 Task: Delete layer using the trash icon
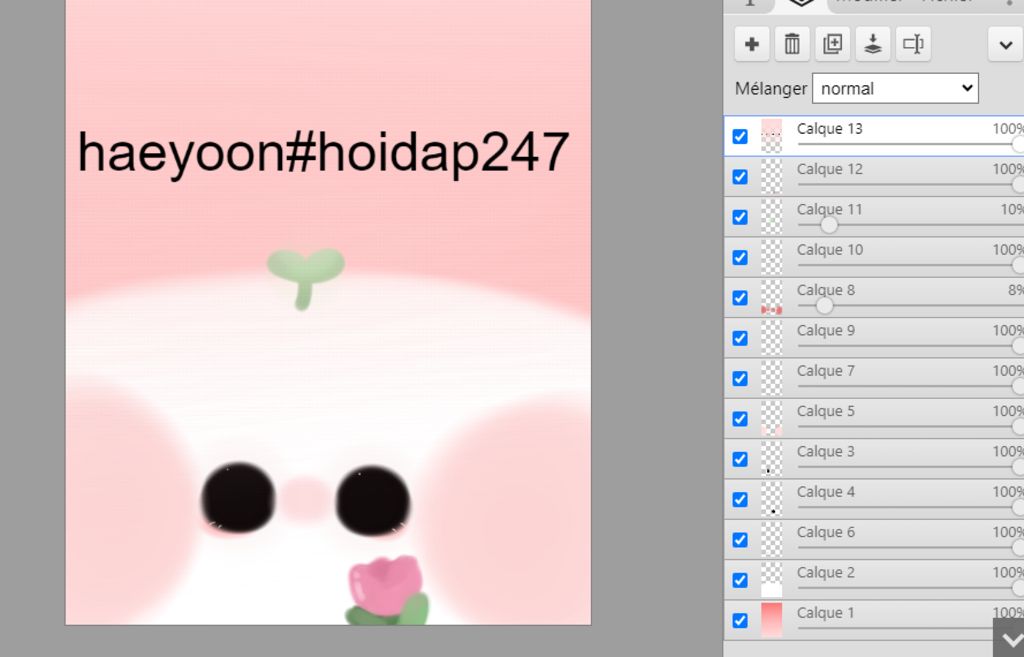(792, 44)
